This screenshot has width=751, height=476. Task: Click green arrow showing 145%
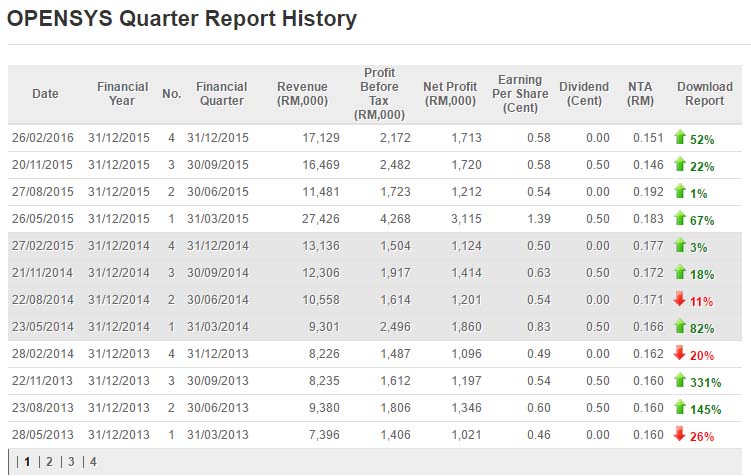(680, 408)
